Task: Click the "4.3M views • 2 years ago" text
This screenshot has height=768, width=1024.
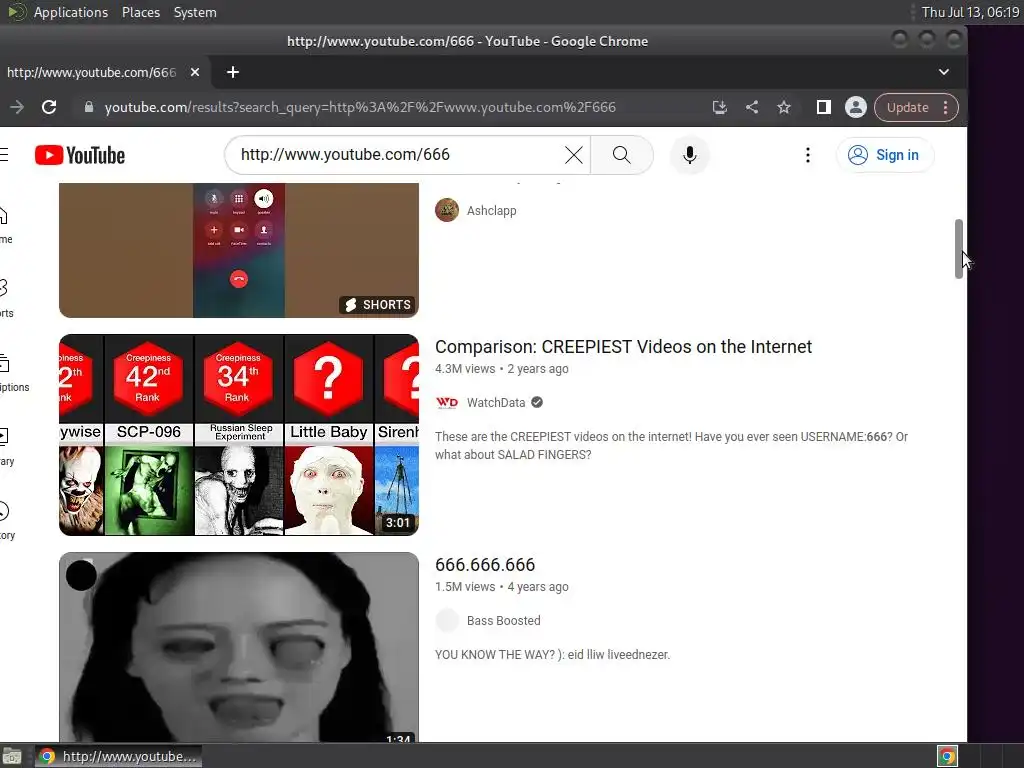Action: [x=502, y=369]
